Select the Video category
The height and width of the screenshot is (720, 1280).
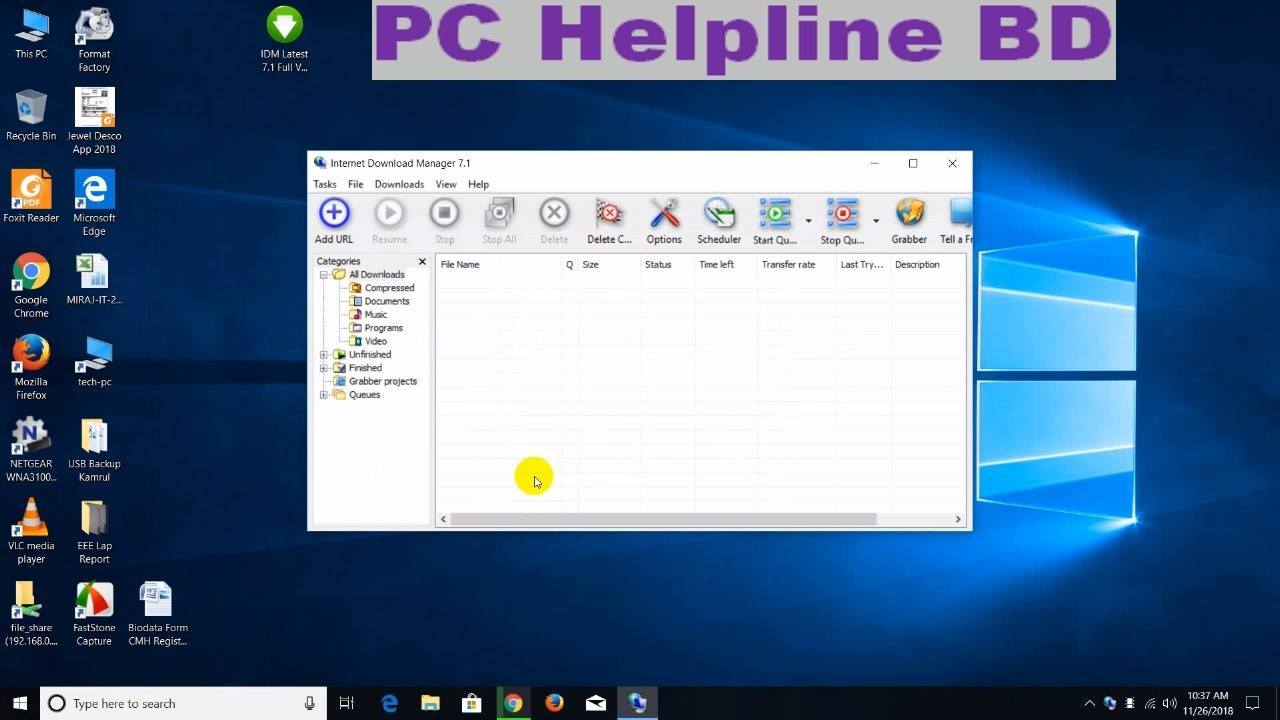pos(376,341)
